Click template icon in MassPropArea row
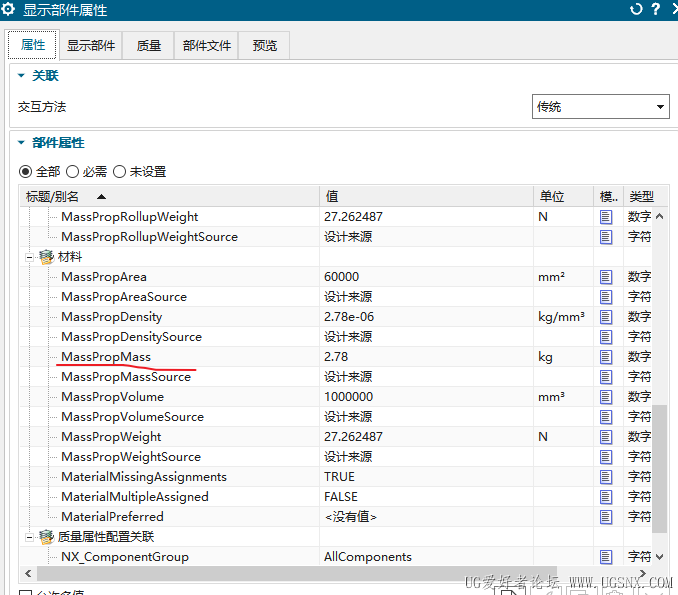The width and height of the screenshot is (678, 595). pos(606,277)
